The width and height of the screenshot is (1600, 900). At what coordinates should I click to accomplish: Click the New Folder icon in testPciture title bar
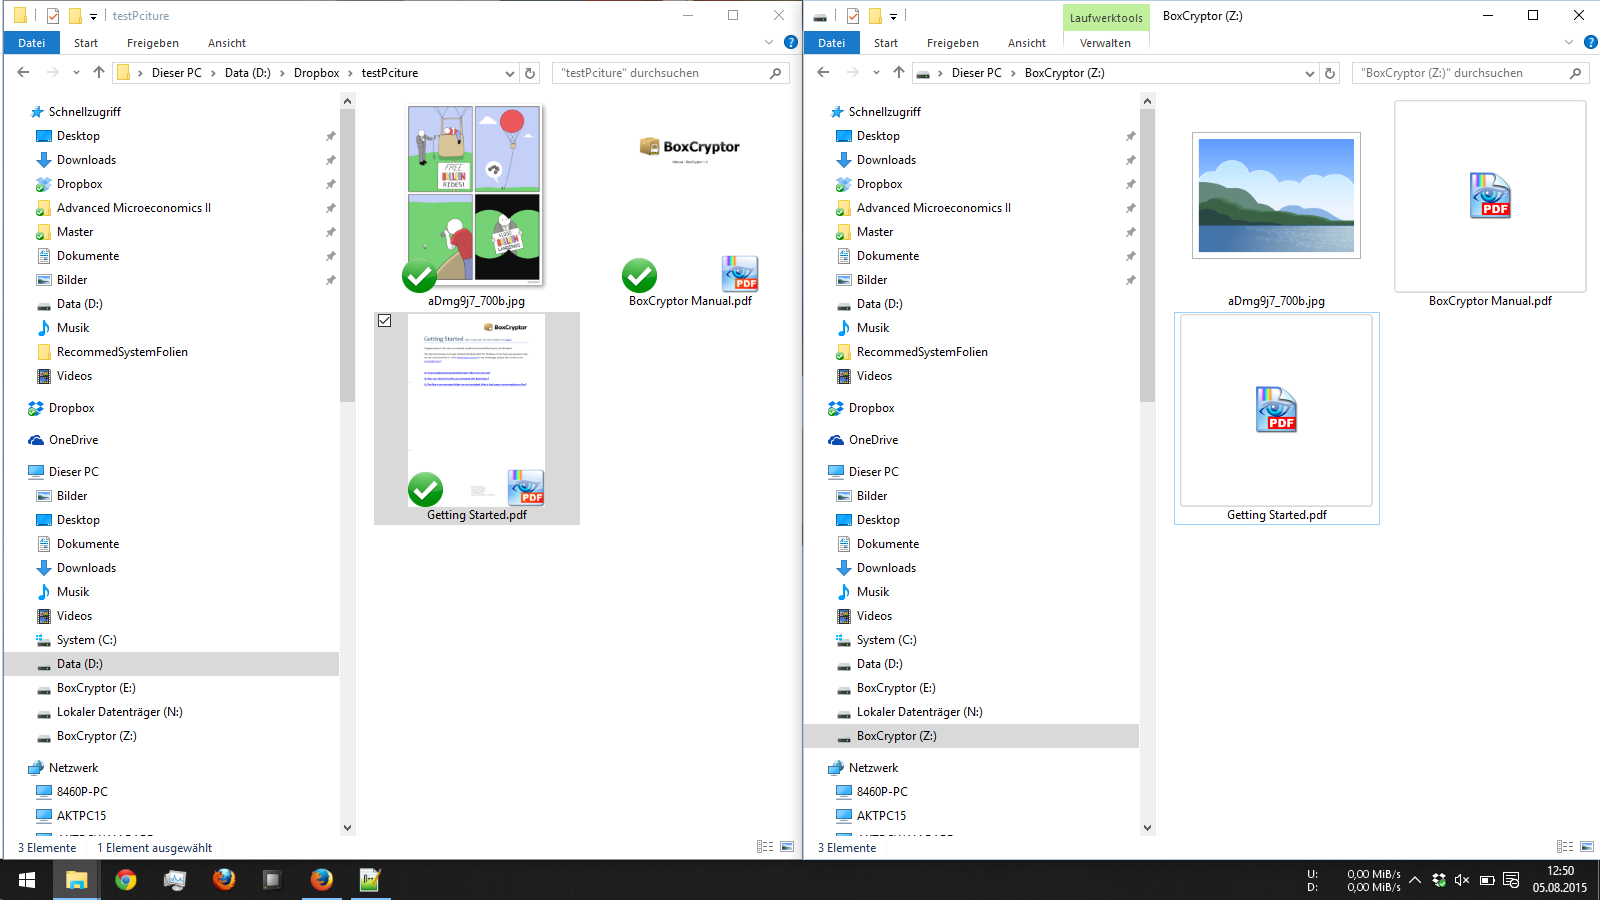(75, 16)
